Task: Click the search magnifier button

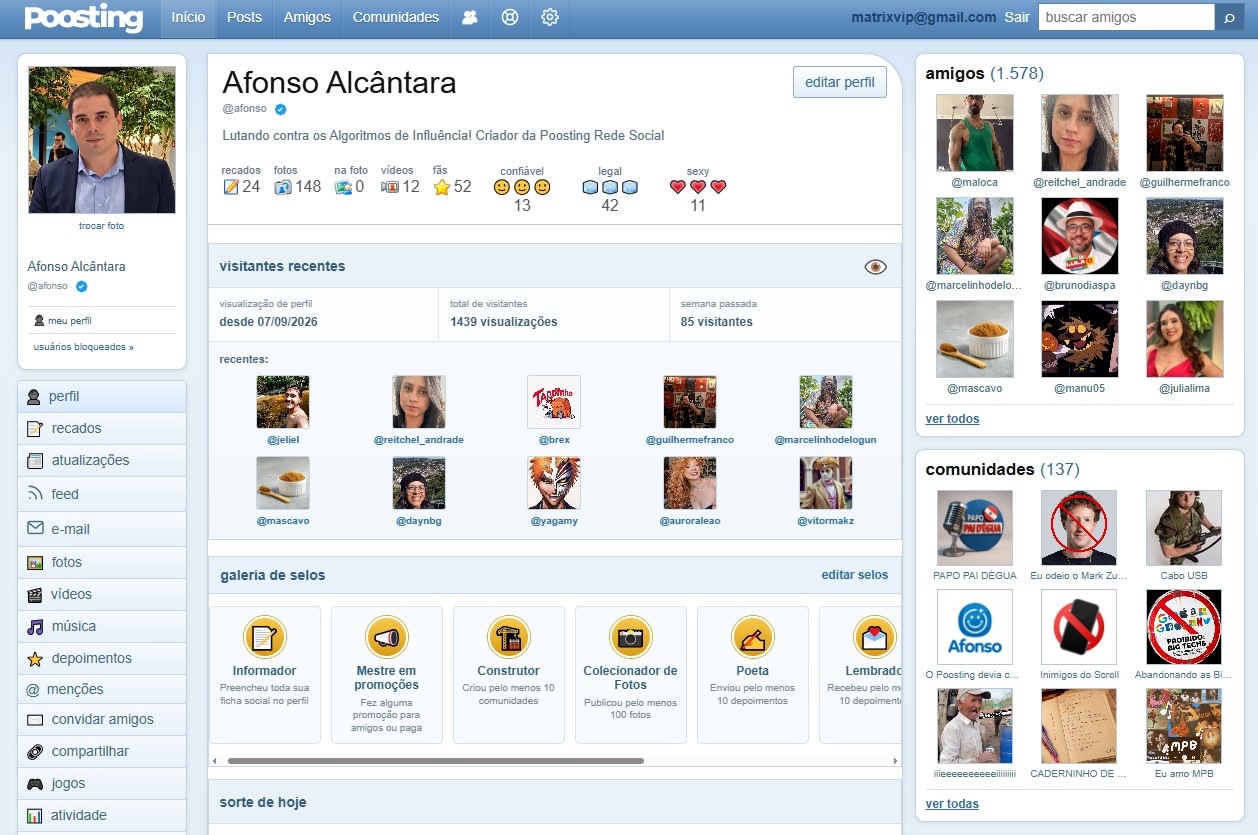Action: point(1229,17)
